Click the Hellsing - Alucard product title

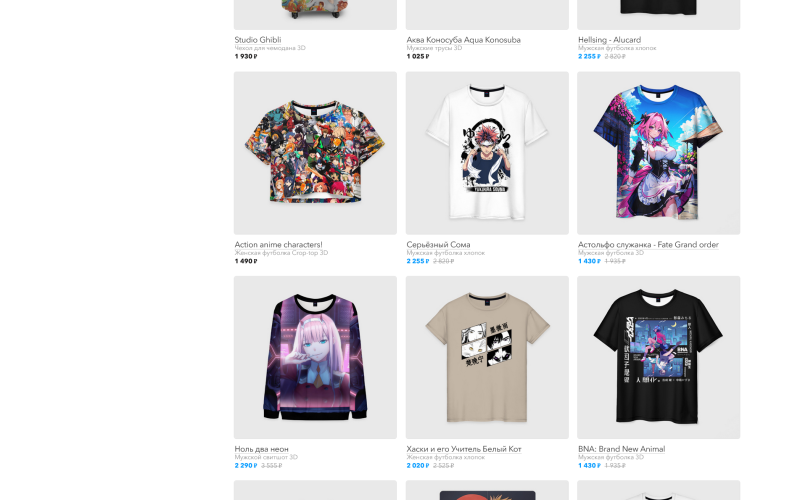[609, 40]
